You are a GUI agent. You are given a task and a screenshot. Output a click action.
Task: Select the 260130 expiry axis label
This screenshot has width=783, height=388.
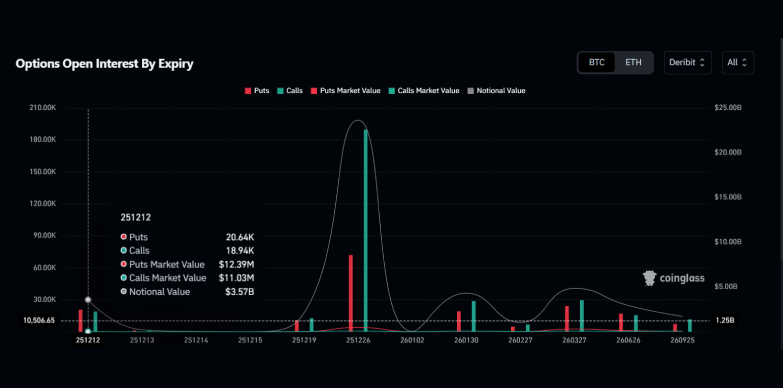pyautogui.click(x=466, y=340)
